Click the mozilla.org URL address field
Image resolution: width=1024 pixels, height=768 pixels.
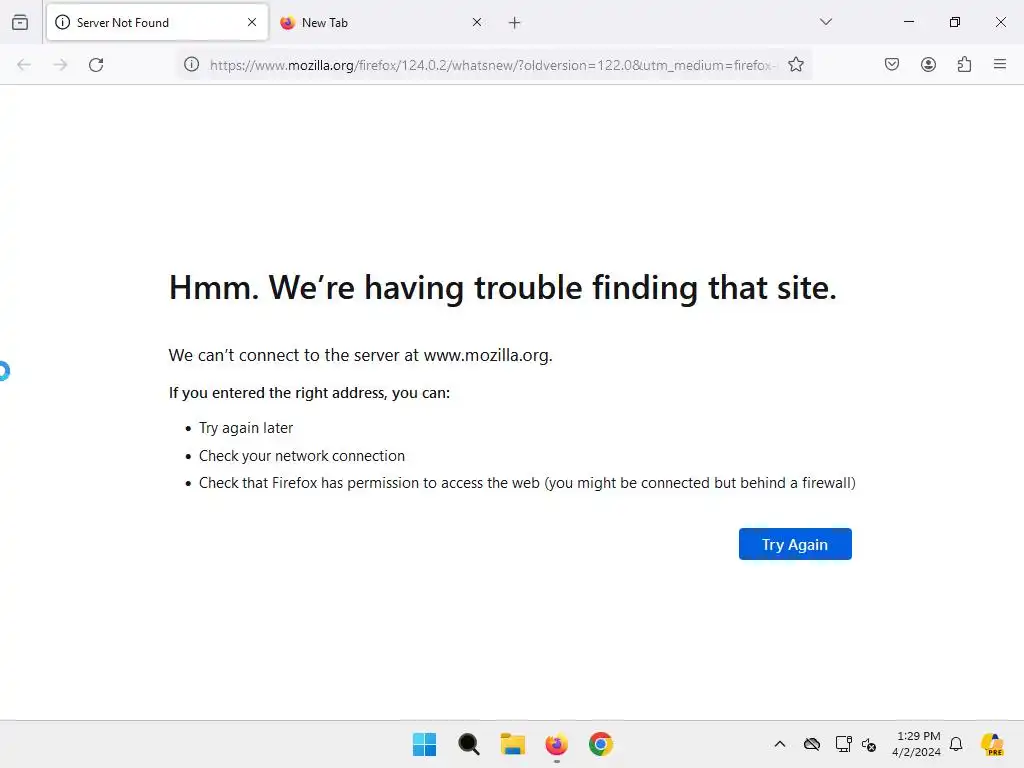492,65
